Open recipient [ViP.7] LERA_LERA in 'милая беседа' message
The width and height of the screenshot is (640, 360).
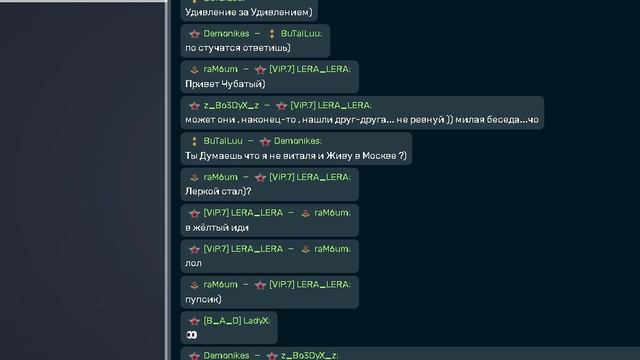[331, 105]
